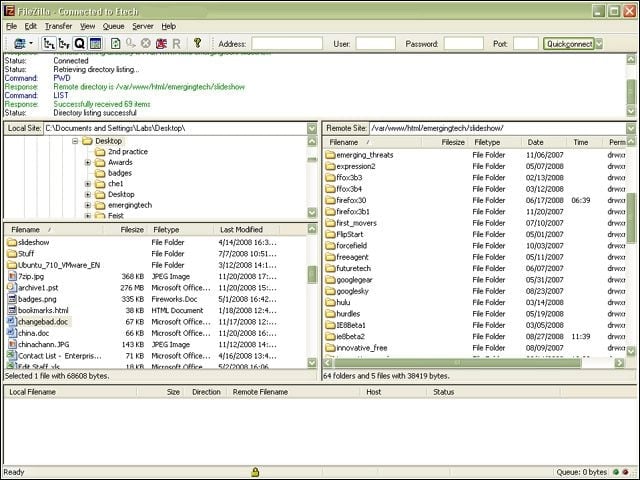Sort local files by Filename column
Viewport: 640px width, 480px height.
(x=53, y=230)
